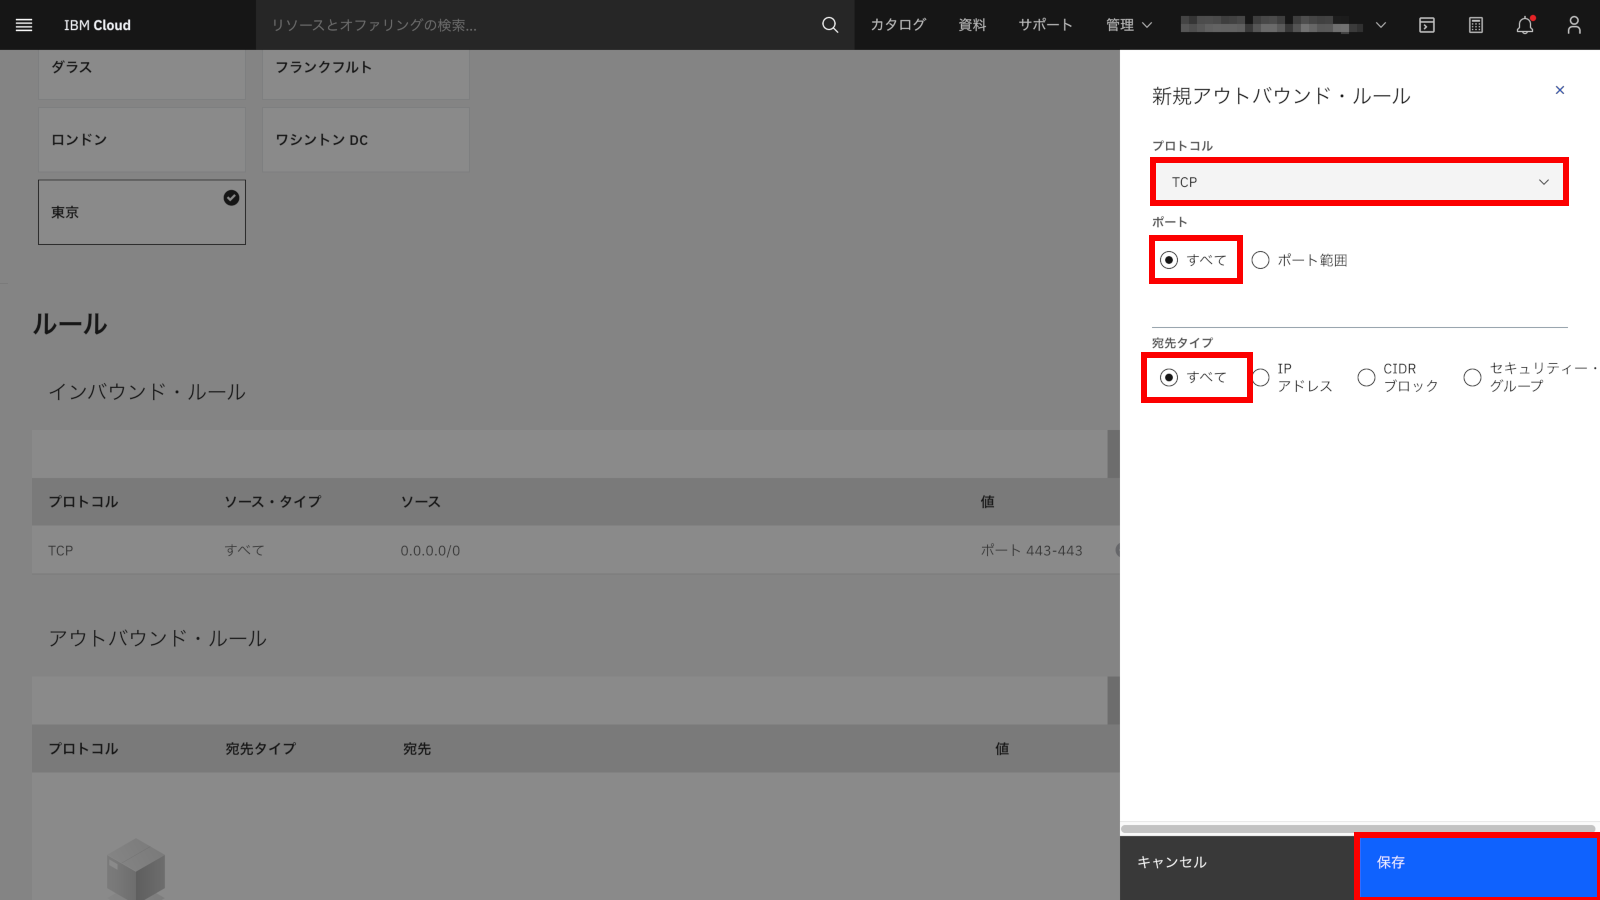
Task: Select the すべて port radio button
Action: tap(1170, 259)
